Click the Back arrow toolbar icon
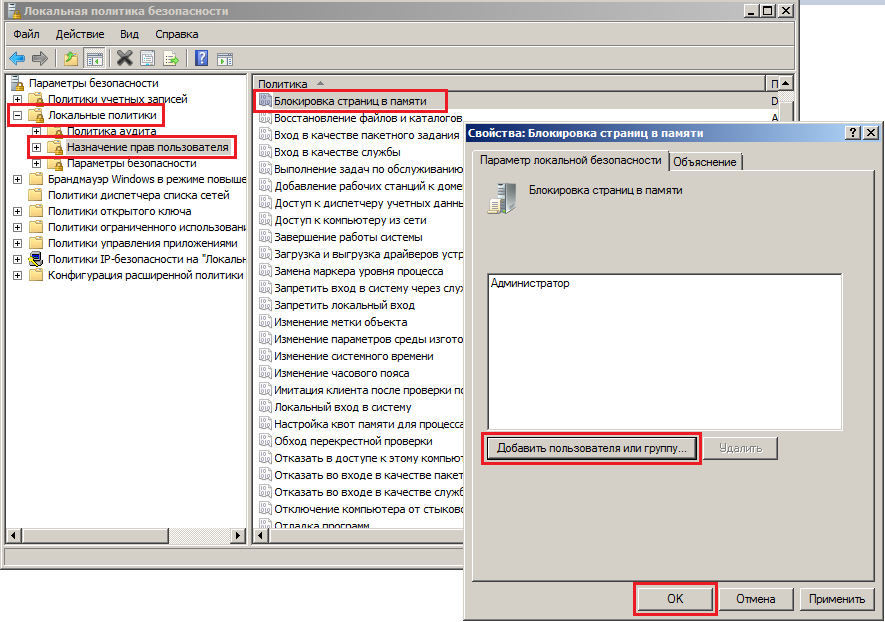This screenshot has height=622, width=885. click(17, 58)
